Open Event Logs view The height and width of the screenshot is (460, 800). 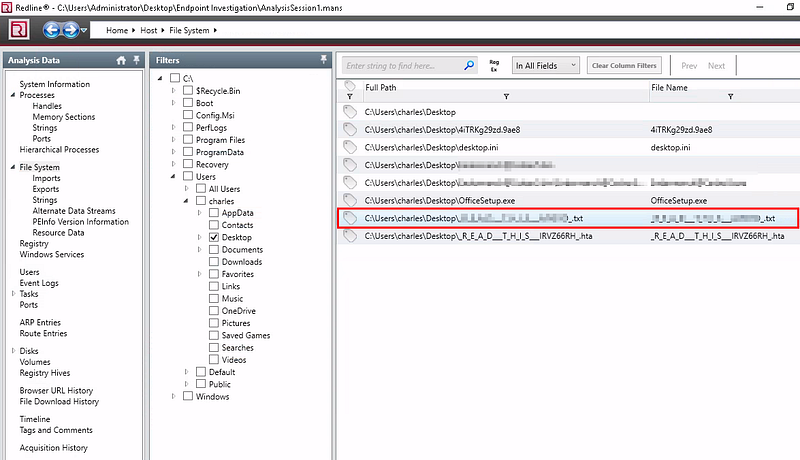pyautogui.click(x=39, y=283)
